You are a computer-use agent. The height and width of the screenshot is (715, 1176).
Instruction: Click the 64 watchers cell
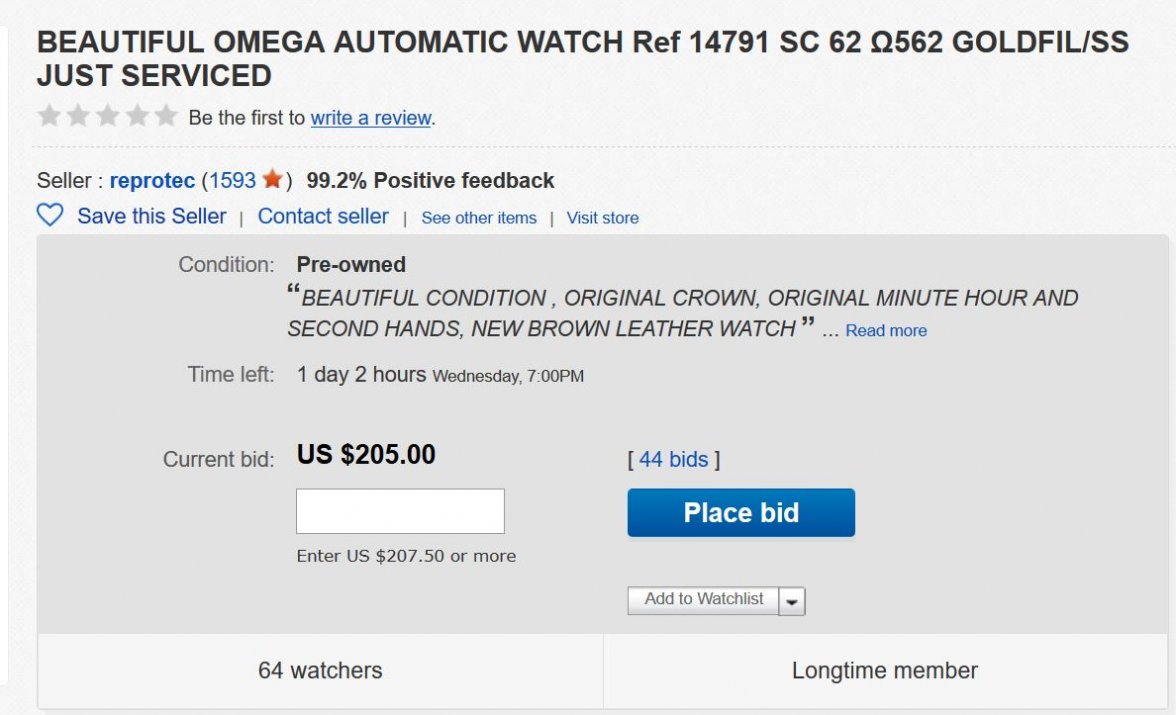coord(320,670)
